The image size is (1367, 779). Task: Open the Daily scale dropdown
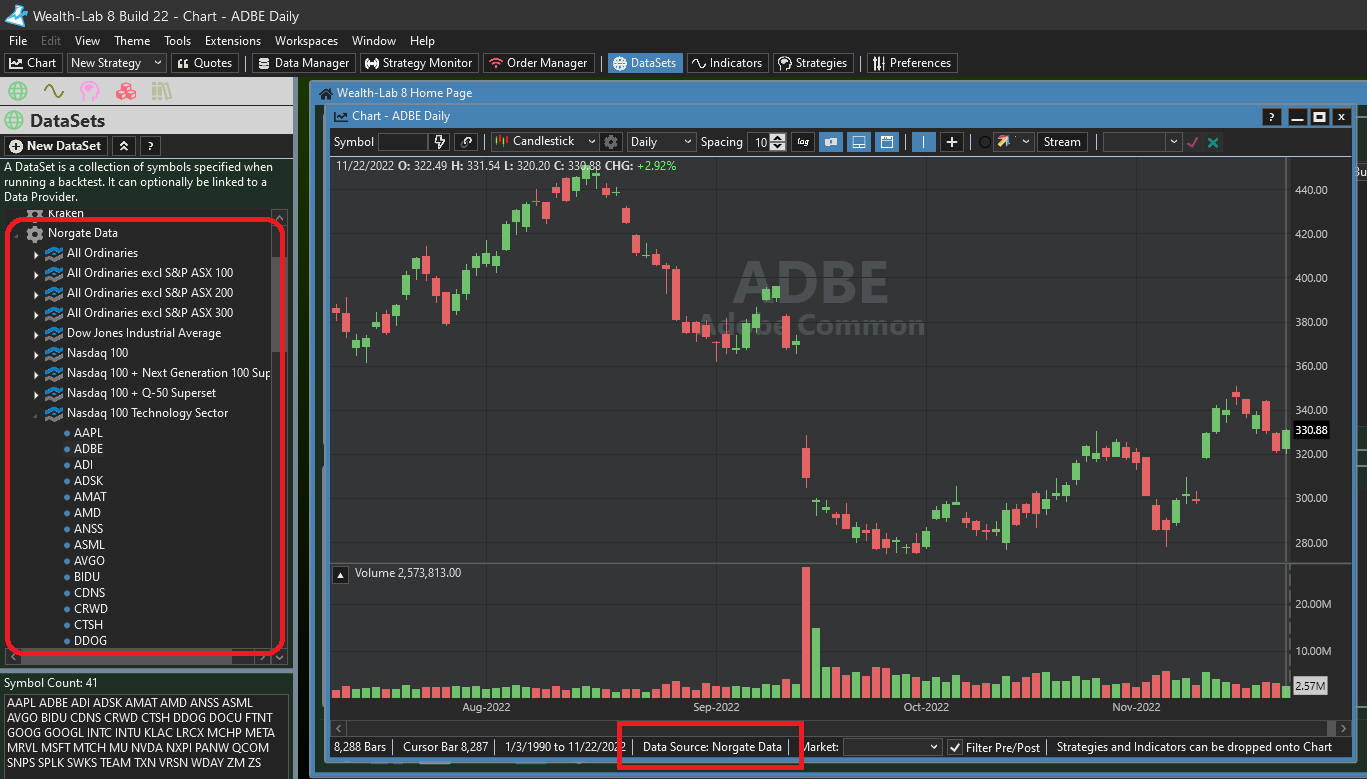click(660, 142)
